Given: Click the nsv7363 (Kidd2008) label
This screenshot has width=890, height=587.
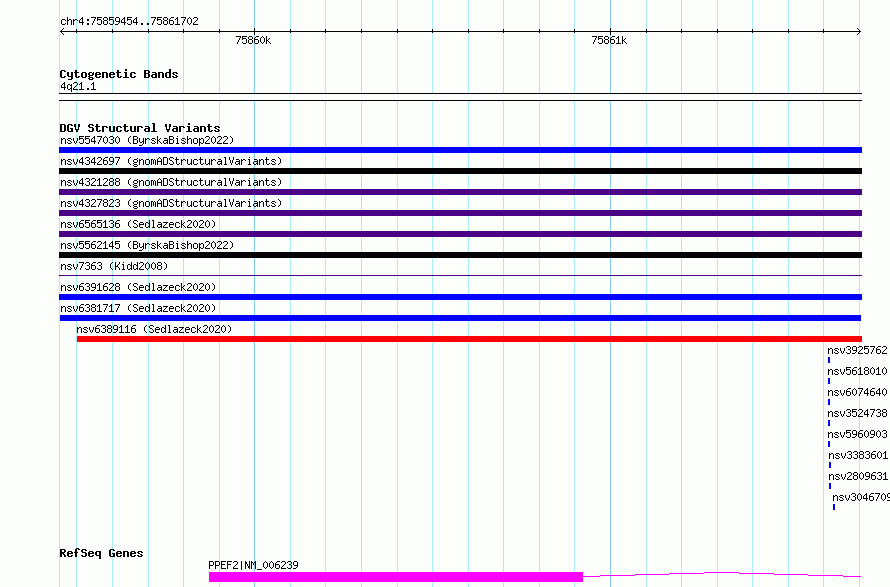Looking at the screenshot, I should pos(114,266).
